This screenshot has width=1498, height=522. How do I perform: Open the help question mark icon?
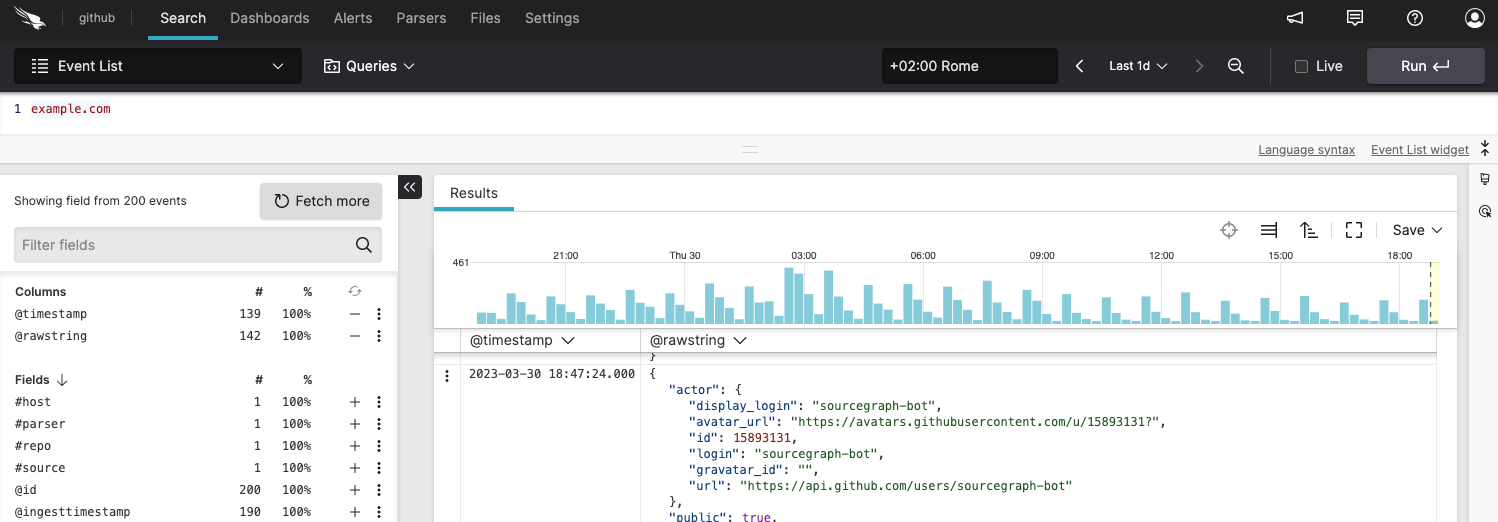pyautogui.click(x=1415, y=18)
